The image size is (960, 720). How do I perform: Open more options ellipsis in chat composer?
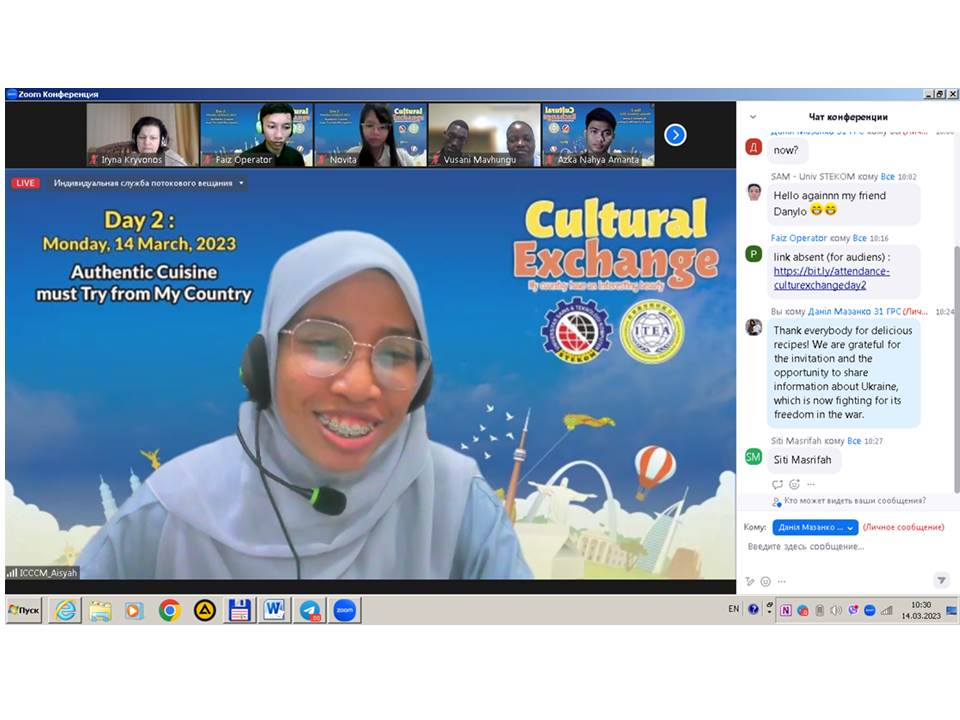(782, 582)
